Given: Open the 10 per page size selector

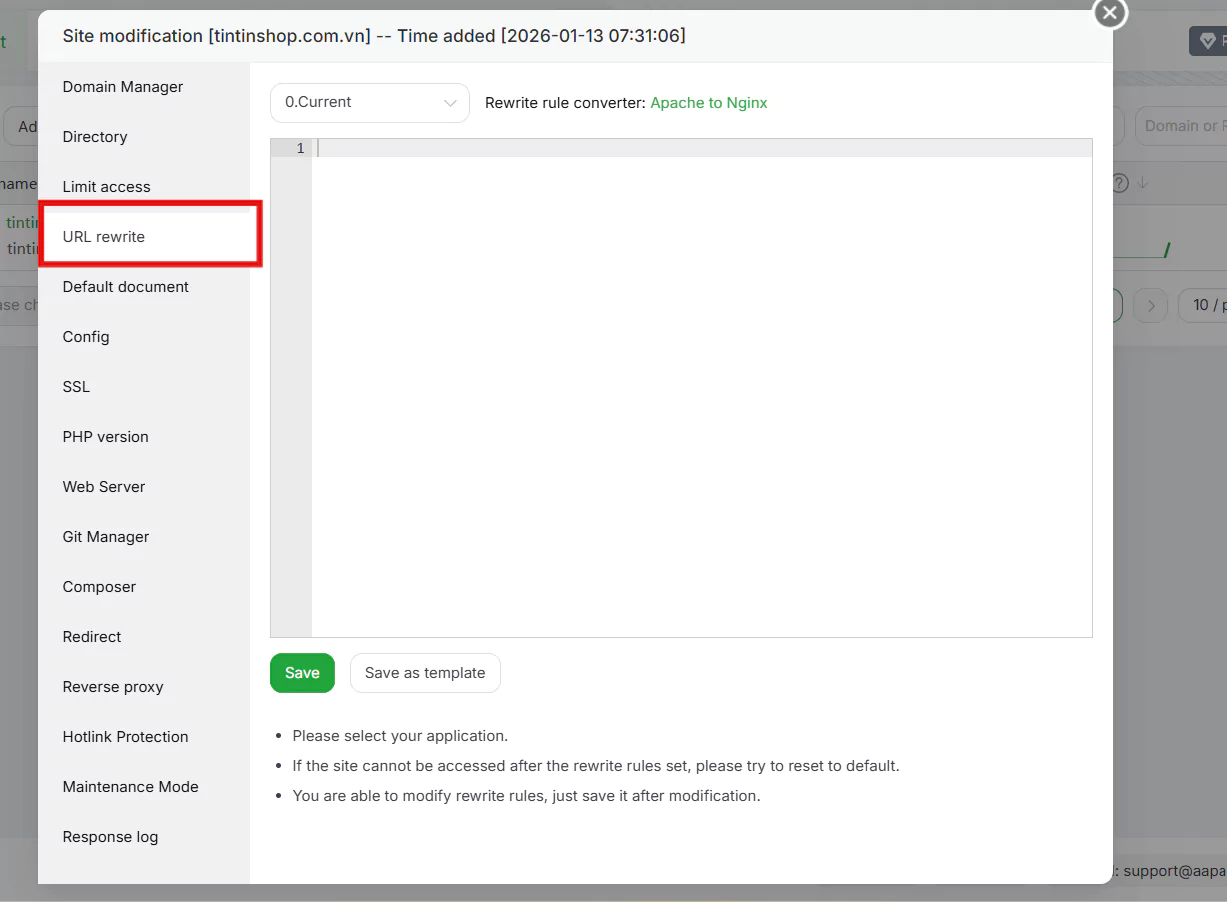Looking at the screenshot, I should click(x=1207, y=305).
